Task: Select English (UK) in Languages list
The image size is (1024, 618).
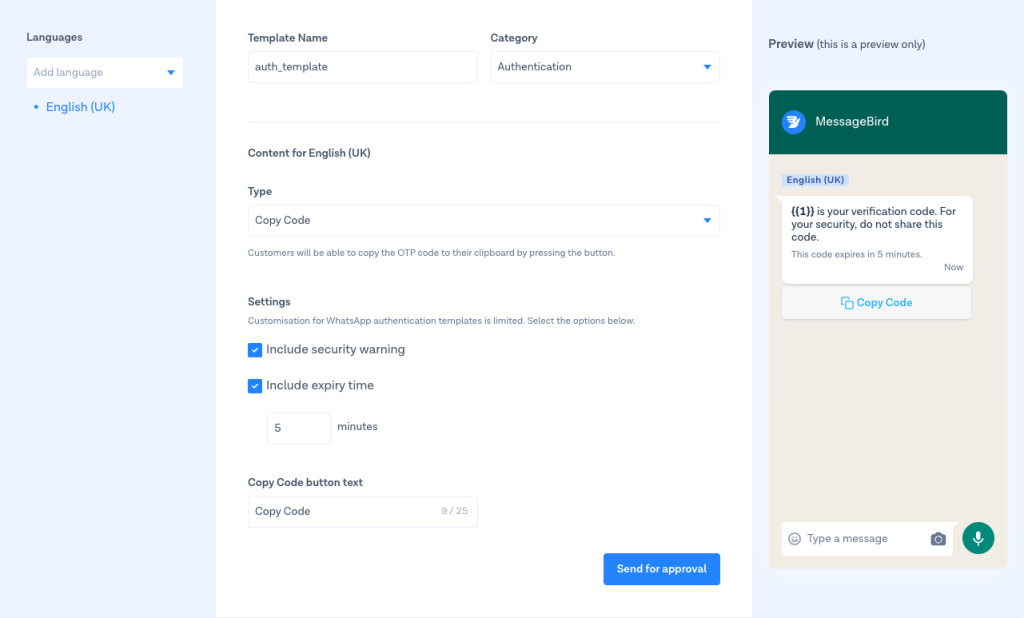Action: click(x=80, y=107)
